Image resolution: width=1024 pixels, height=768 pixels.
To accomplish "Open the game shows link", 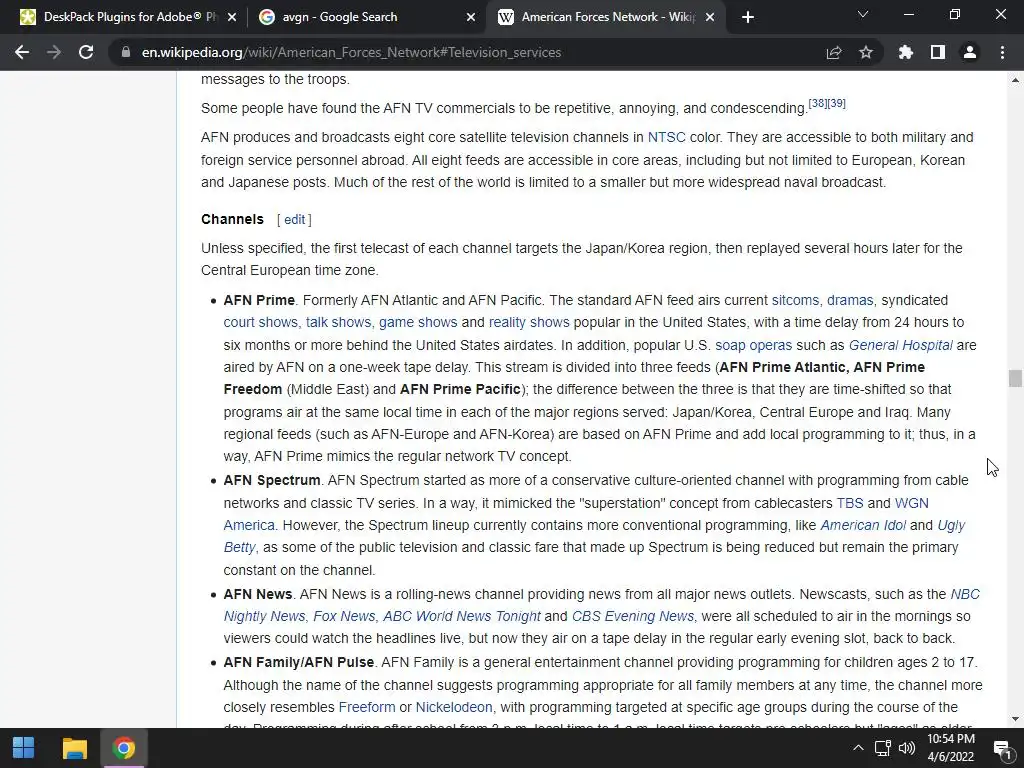I will point(418,323).
